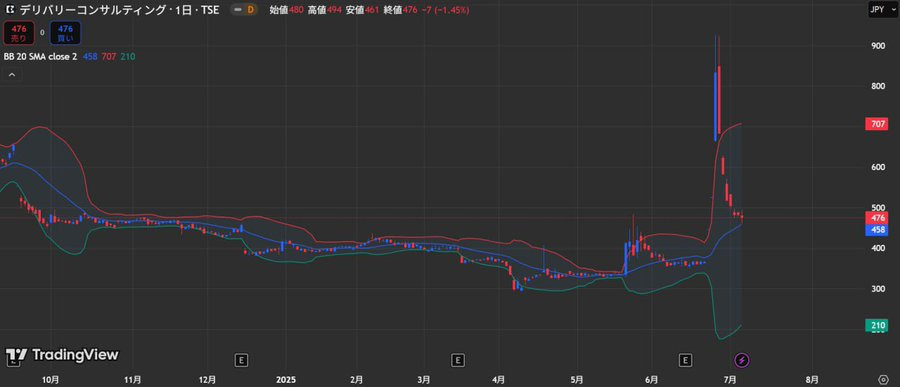Screen dimensions: 900x387
Task: Click the 4月 label on time axis
Action: tap(499, 380)
